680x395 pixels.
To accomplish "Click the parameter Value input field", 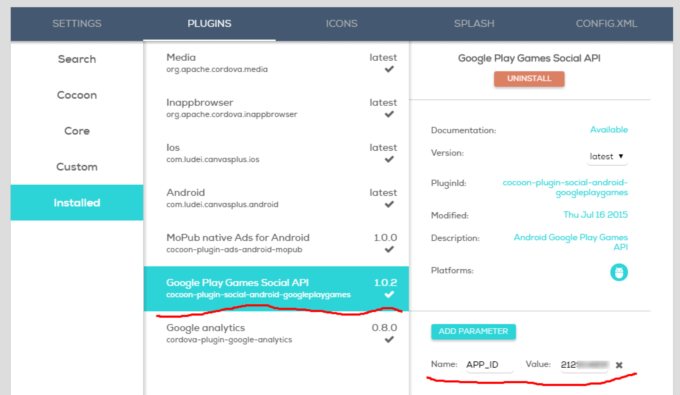I will pos(584,365).
